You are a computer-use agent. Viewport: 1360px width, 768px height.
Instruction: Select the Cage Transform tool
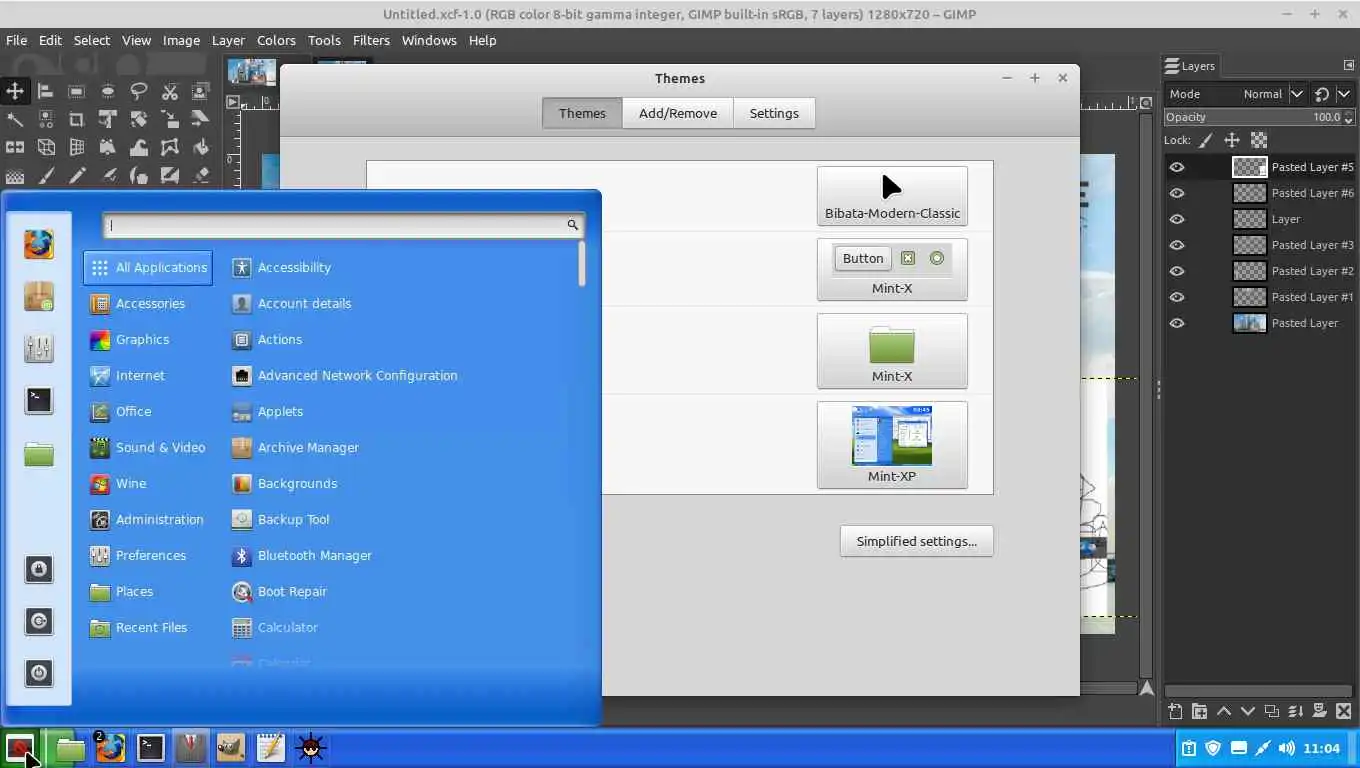[x=169, y=147]
